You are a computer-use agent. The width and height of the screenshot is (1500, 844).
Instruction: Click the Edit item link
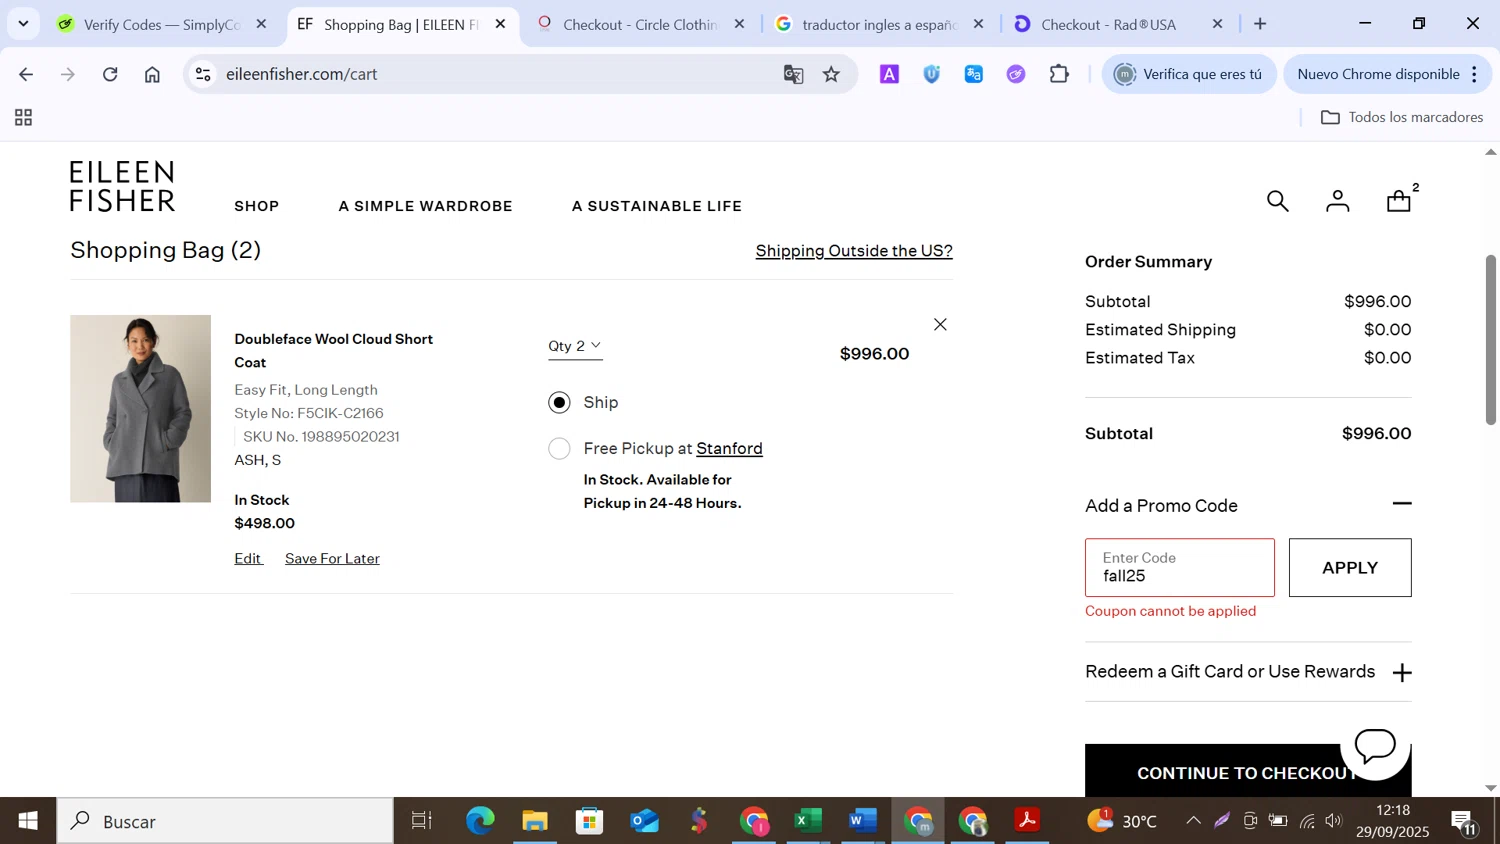click(x=248, y=559)
